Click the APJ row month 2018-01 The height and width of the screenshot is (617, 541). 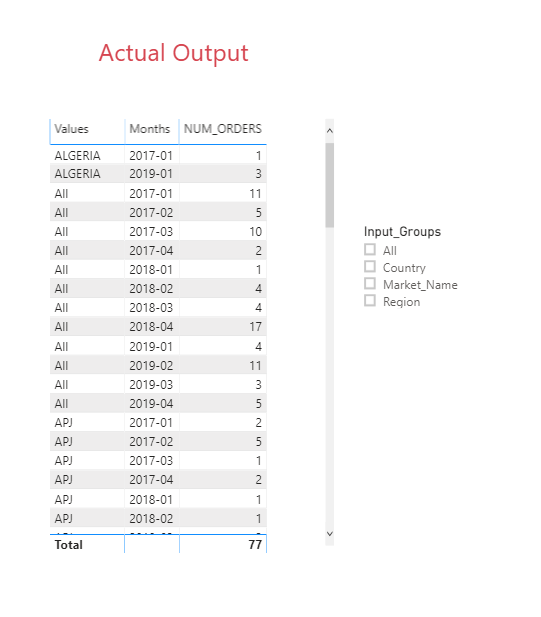151,500
